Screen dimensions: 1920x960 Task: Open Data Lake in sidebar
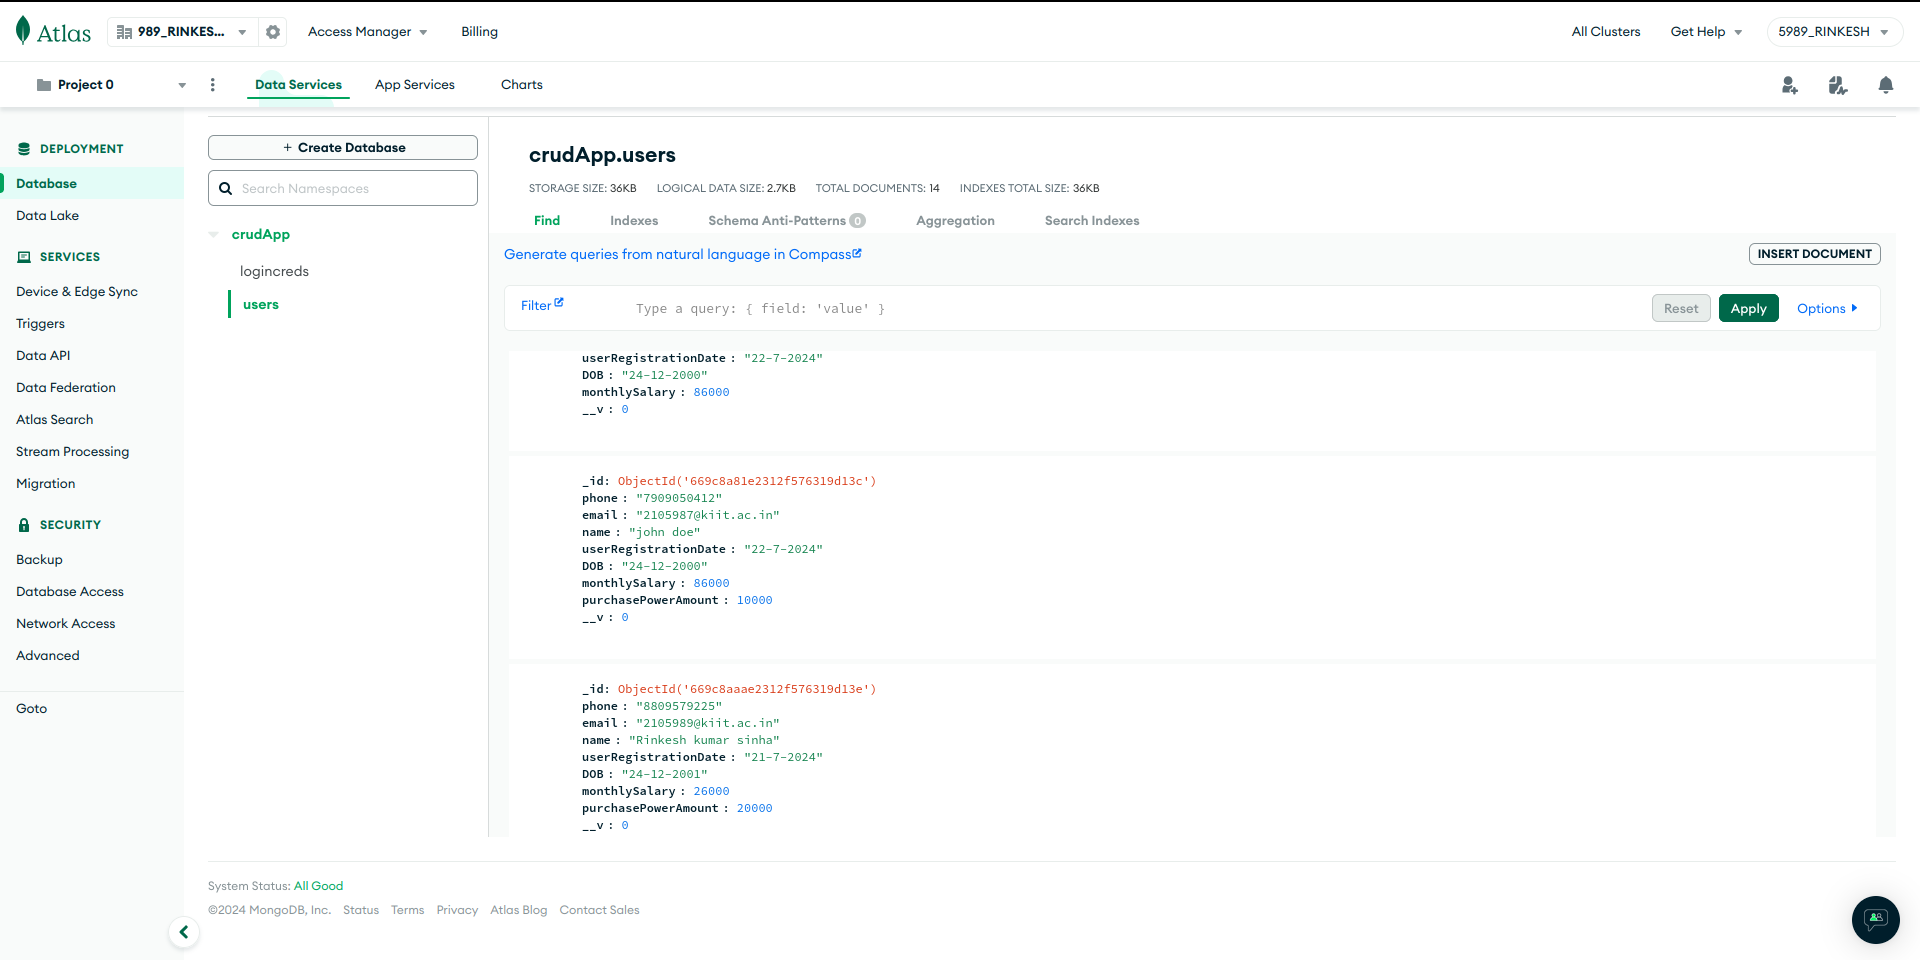[47, 216]
